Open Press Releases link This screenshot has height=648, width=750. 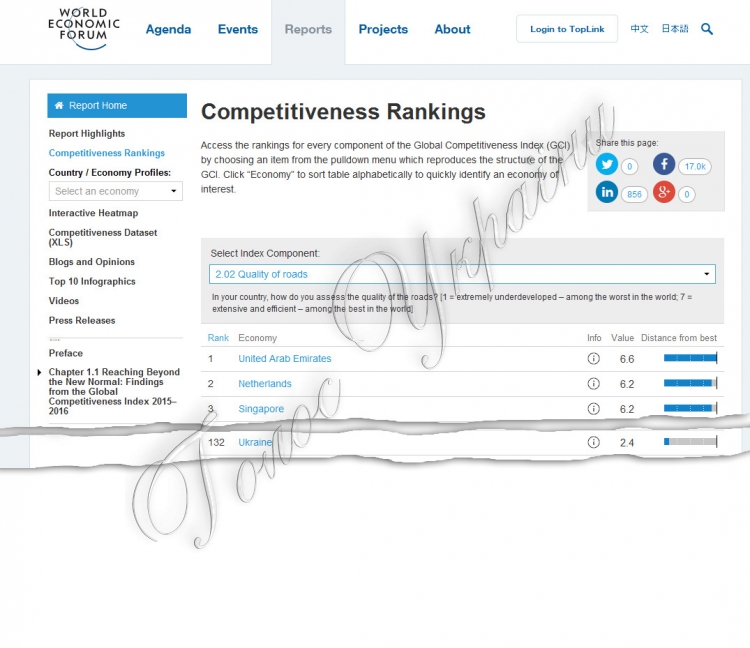pyautogui.click(x=82, y=320)
